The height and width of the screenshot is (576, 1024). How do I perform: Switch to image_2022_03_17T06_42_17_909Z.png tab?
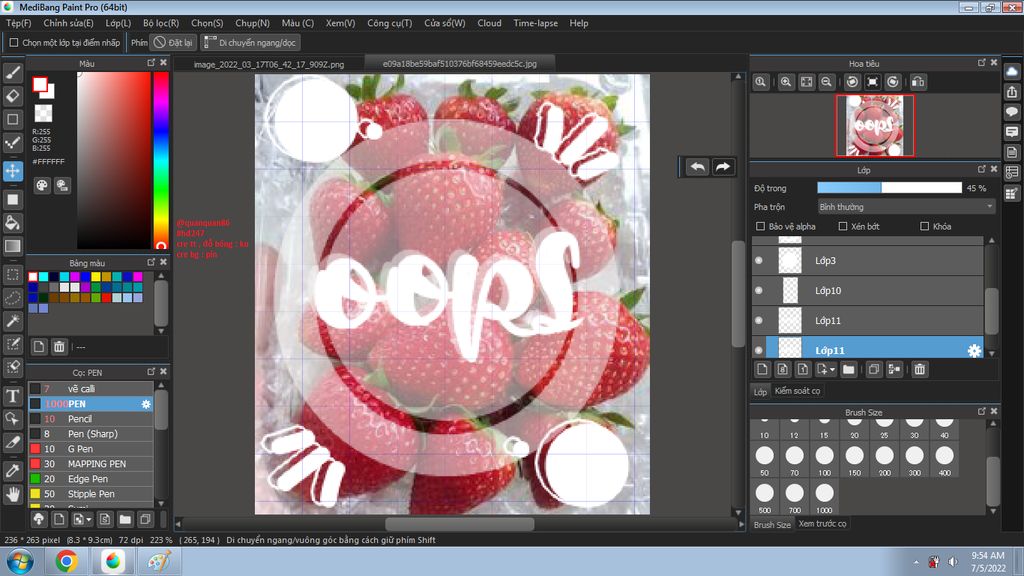269,64
